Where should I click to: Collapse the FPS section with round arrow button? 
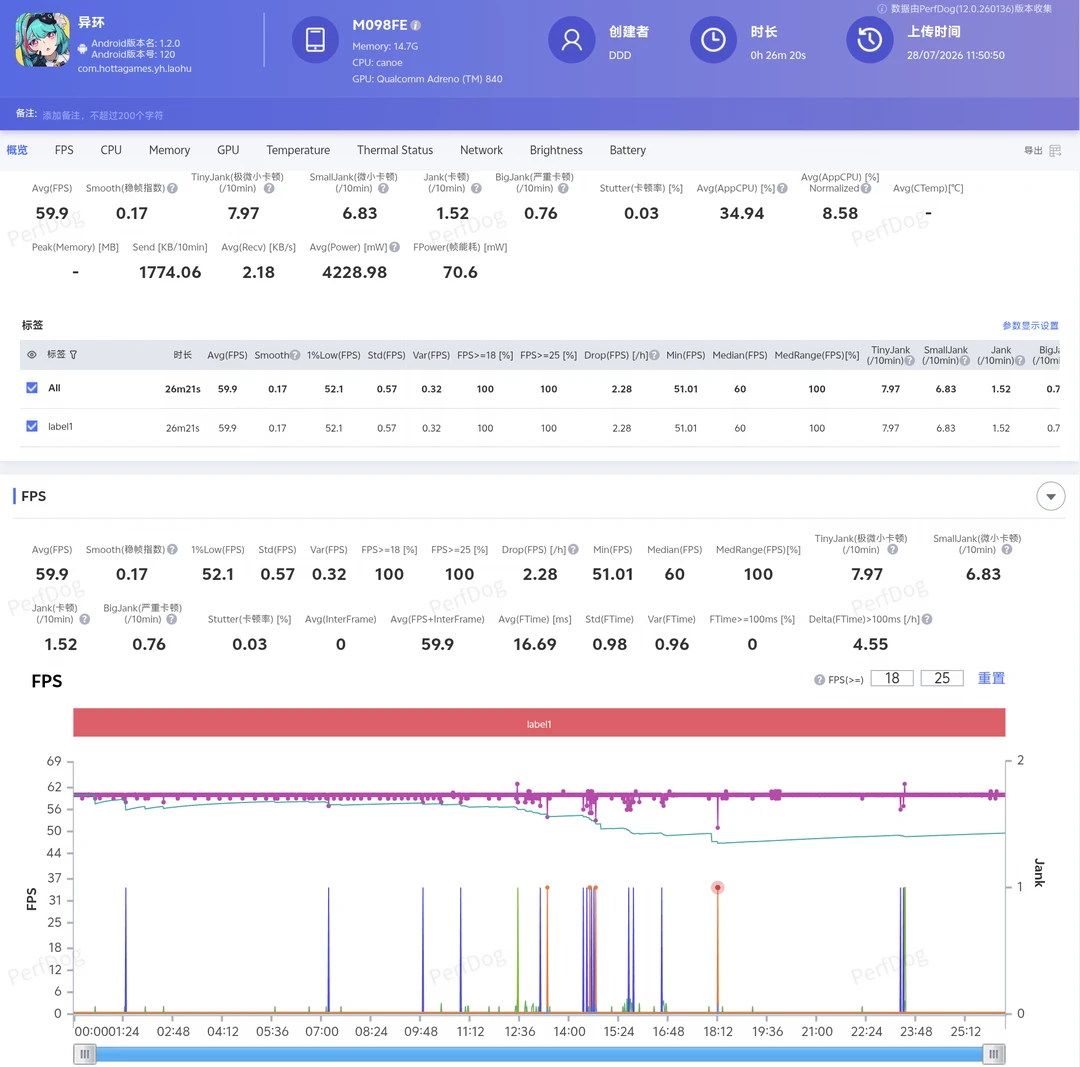pyautogui.click(x=1050, y=497)
